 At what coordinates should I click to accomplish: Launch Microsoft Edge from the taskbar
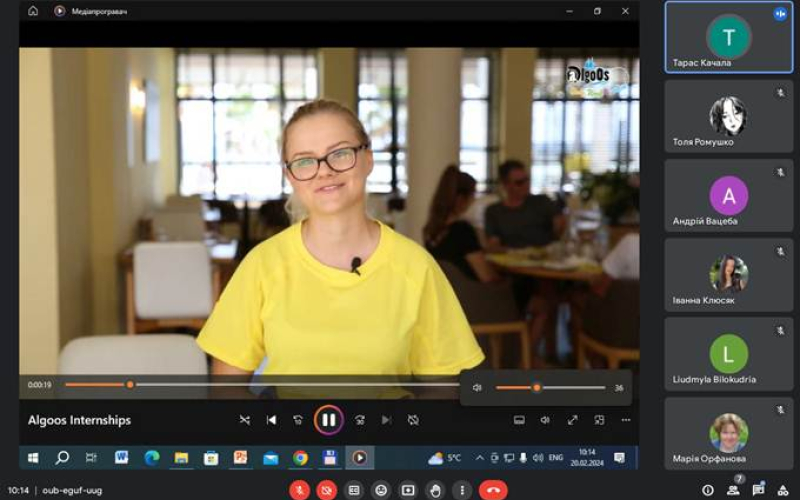(x=152, y=458)
